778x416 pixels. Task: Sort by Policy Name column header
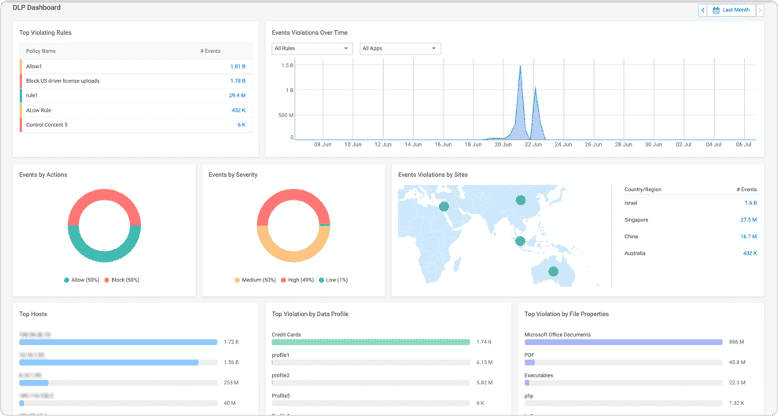[x=41, y=51]
